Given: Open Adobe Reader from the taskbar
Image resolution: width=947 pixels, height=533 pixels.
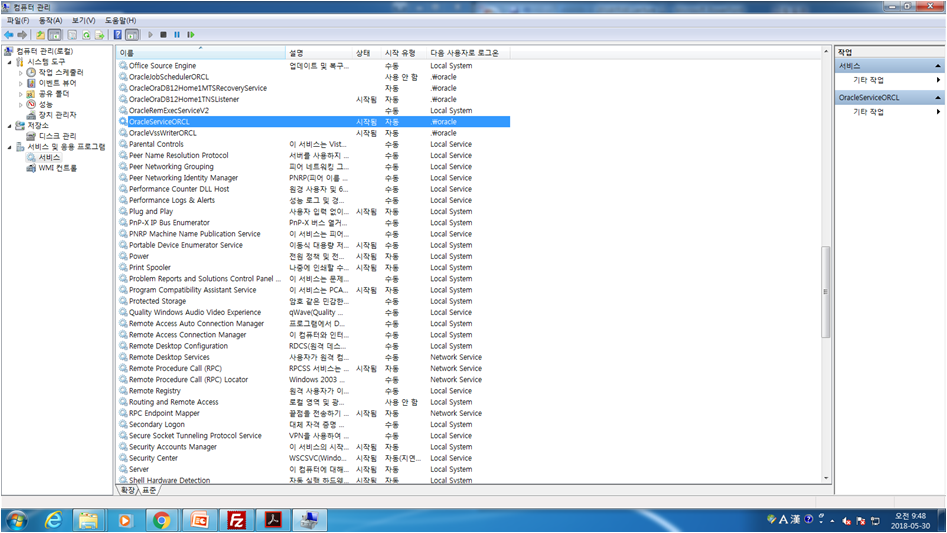Looking at the screenshot, I should (273, 520).
